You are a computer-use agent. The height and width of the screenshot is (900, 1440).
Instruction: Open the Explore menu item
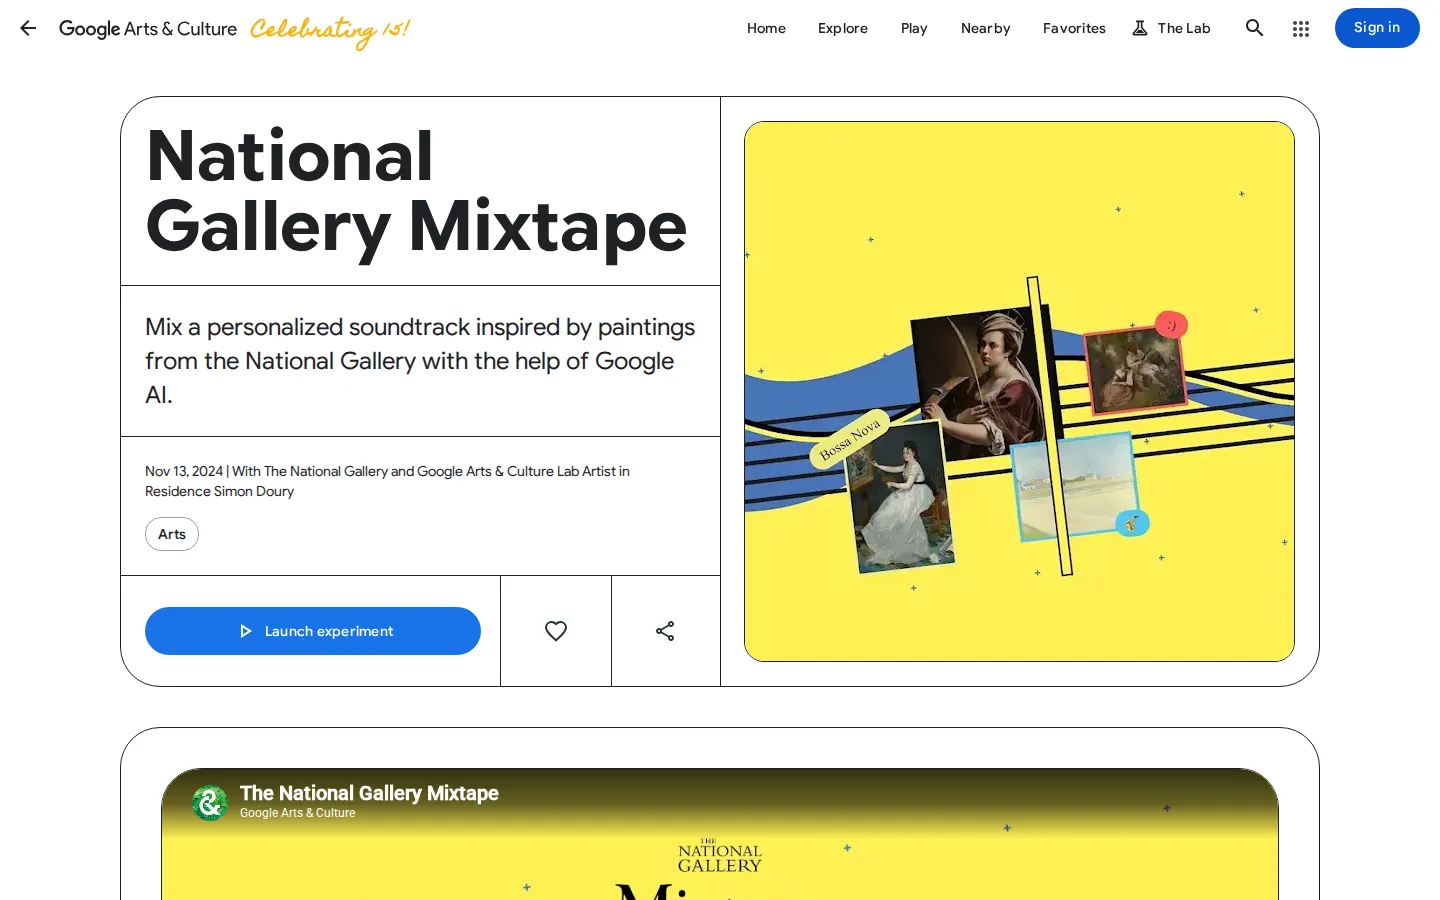point(843,28)
